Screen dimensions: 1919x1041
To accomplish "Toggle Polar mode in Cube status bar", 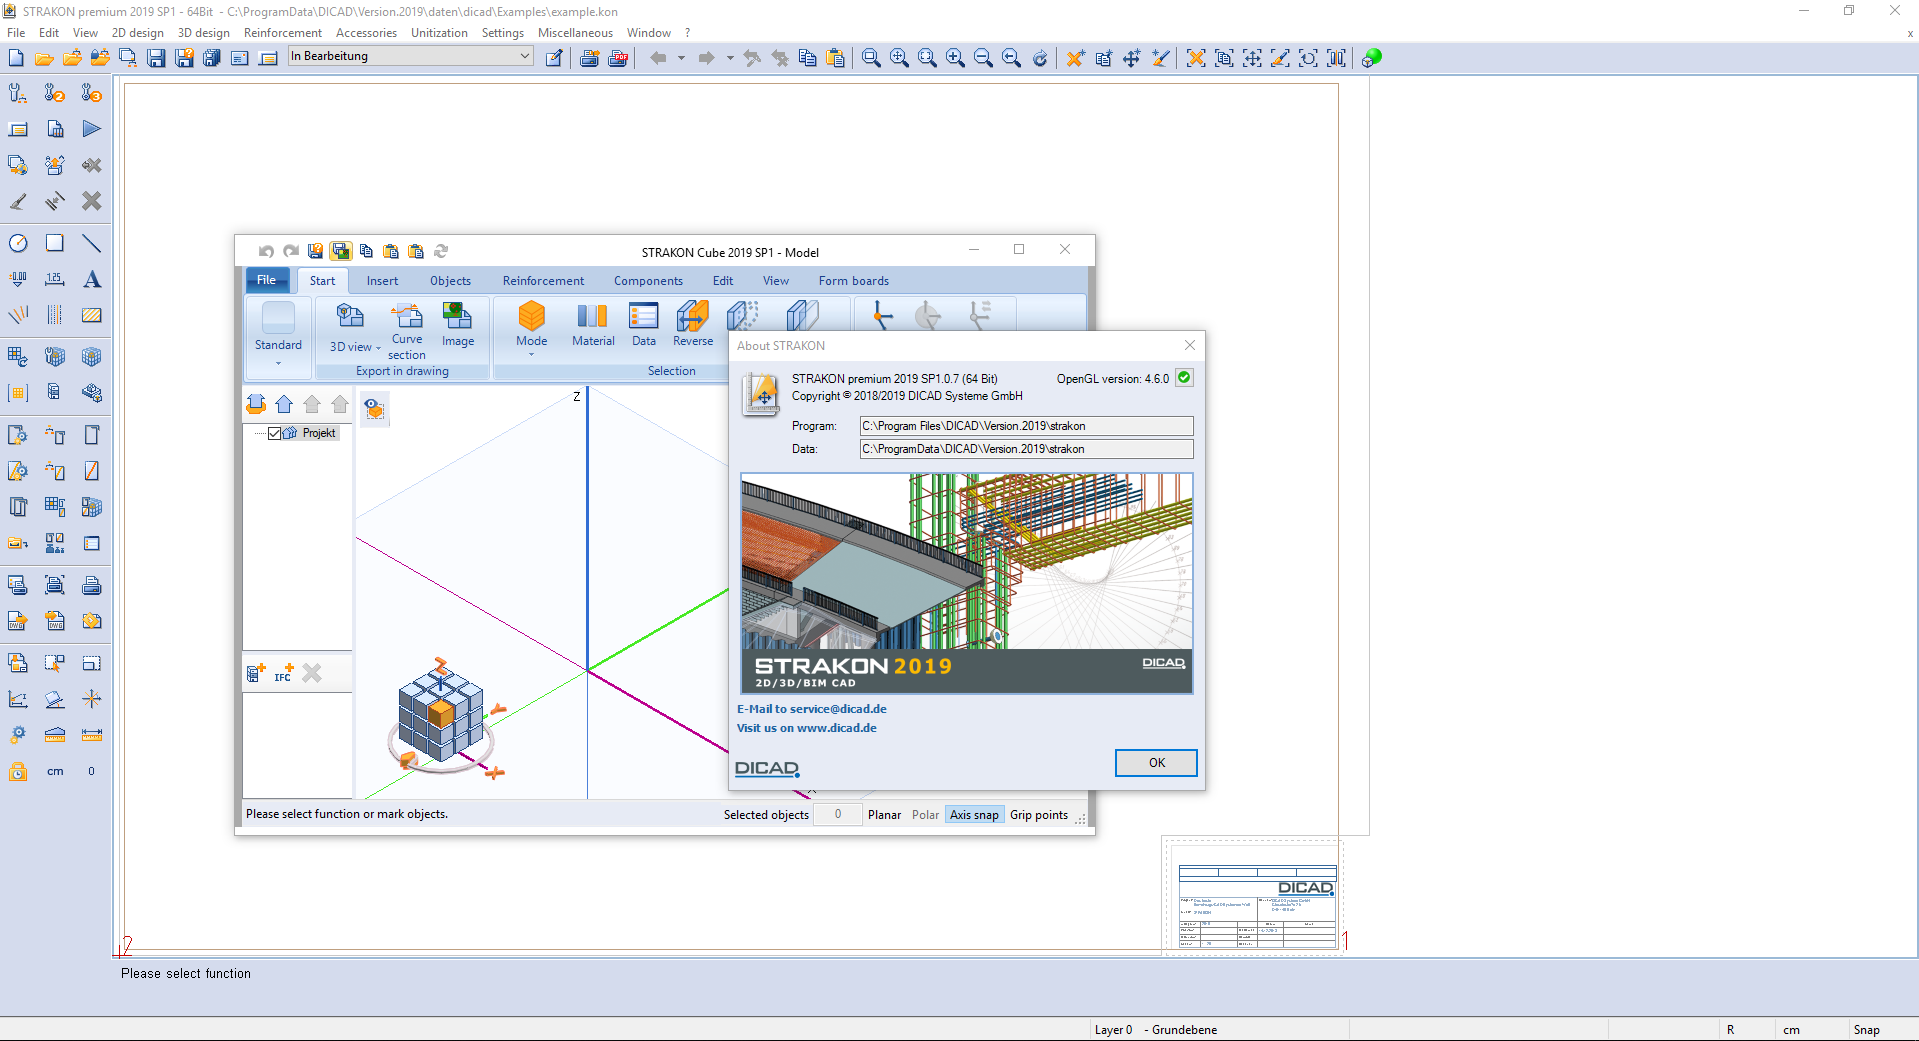I will [925, 815].
